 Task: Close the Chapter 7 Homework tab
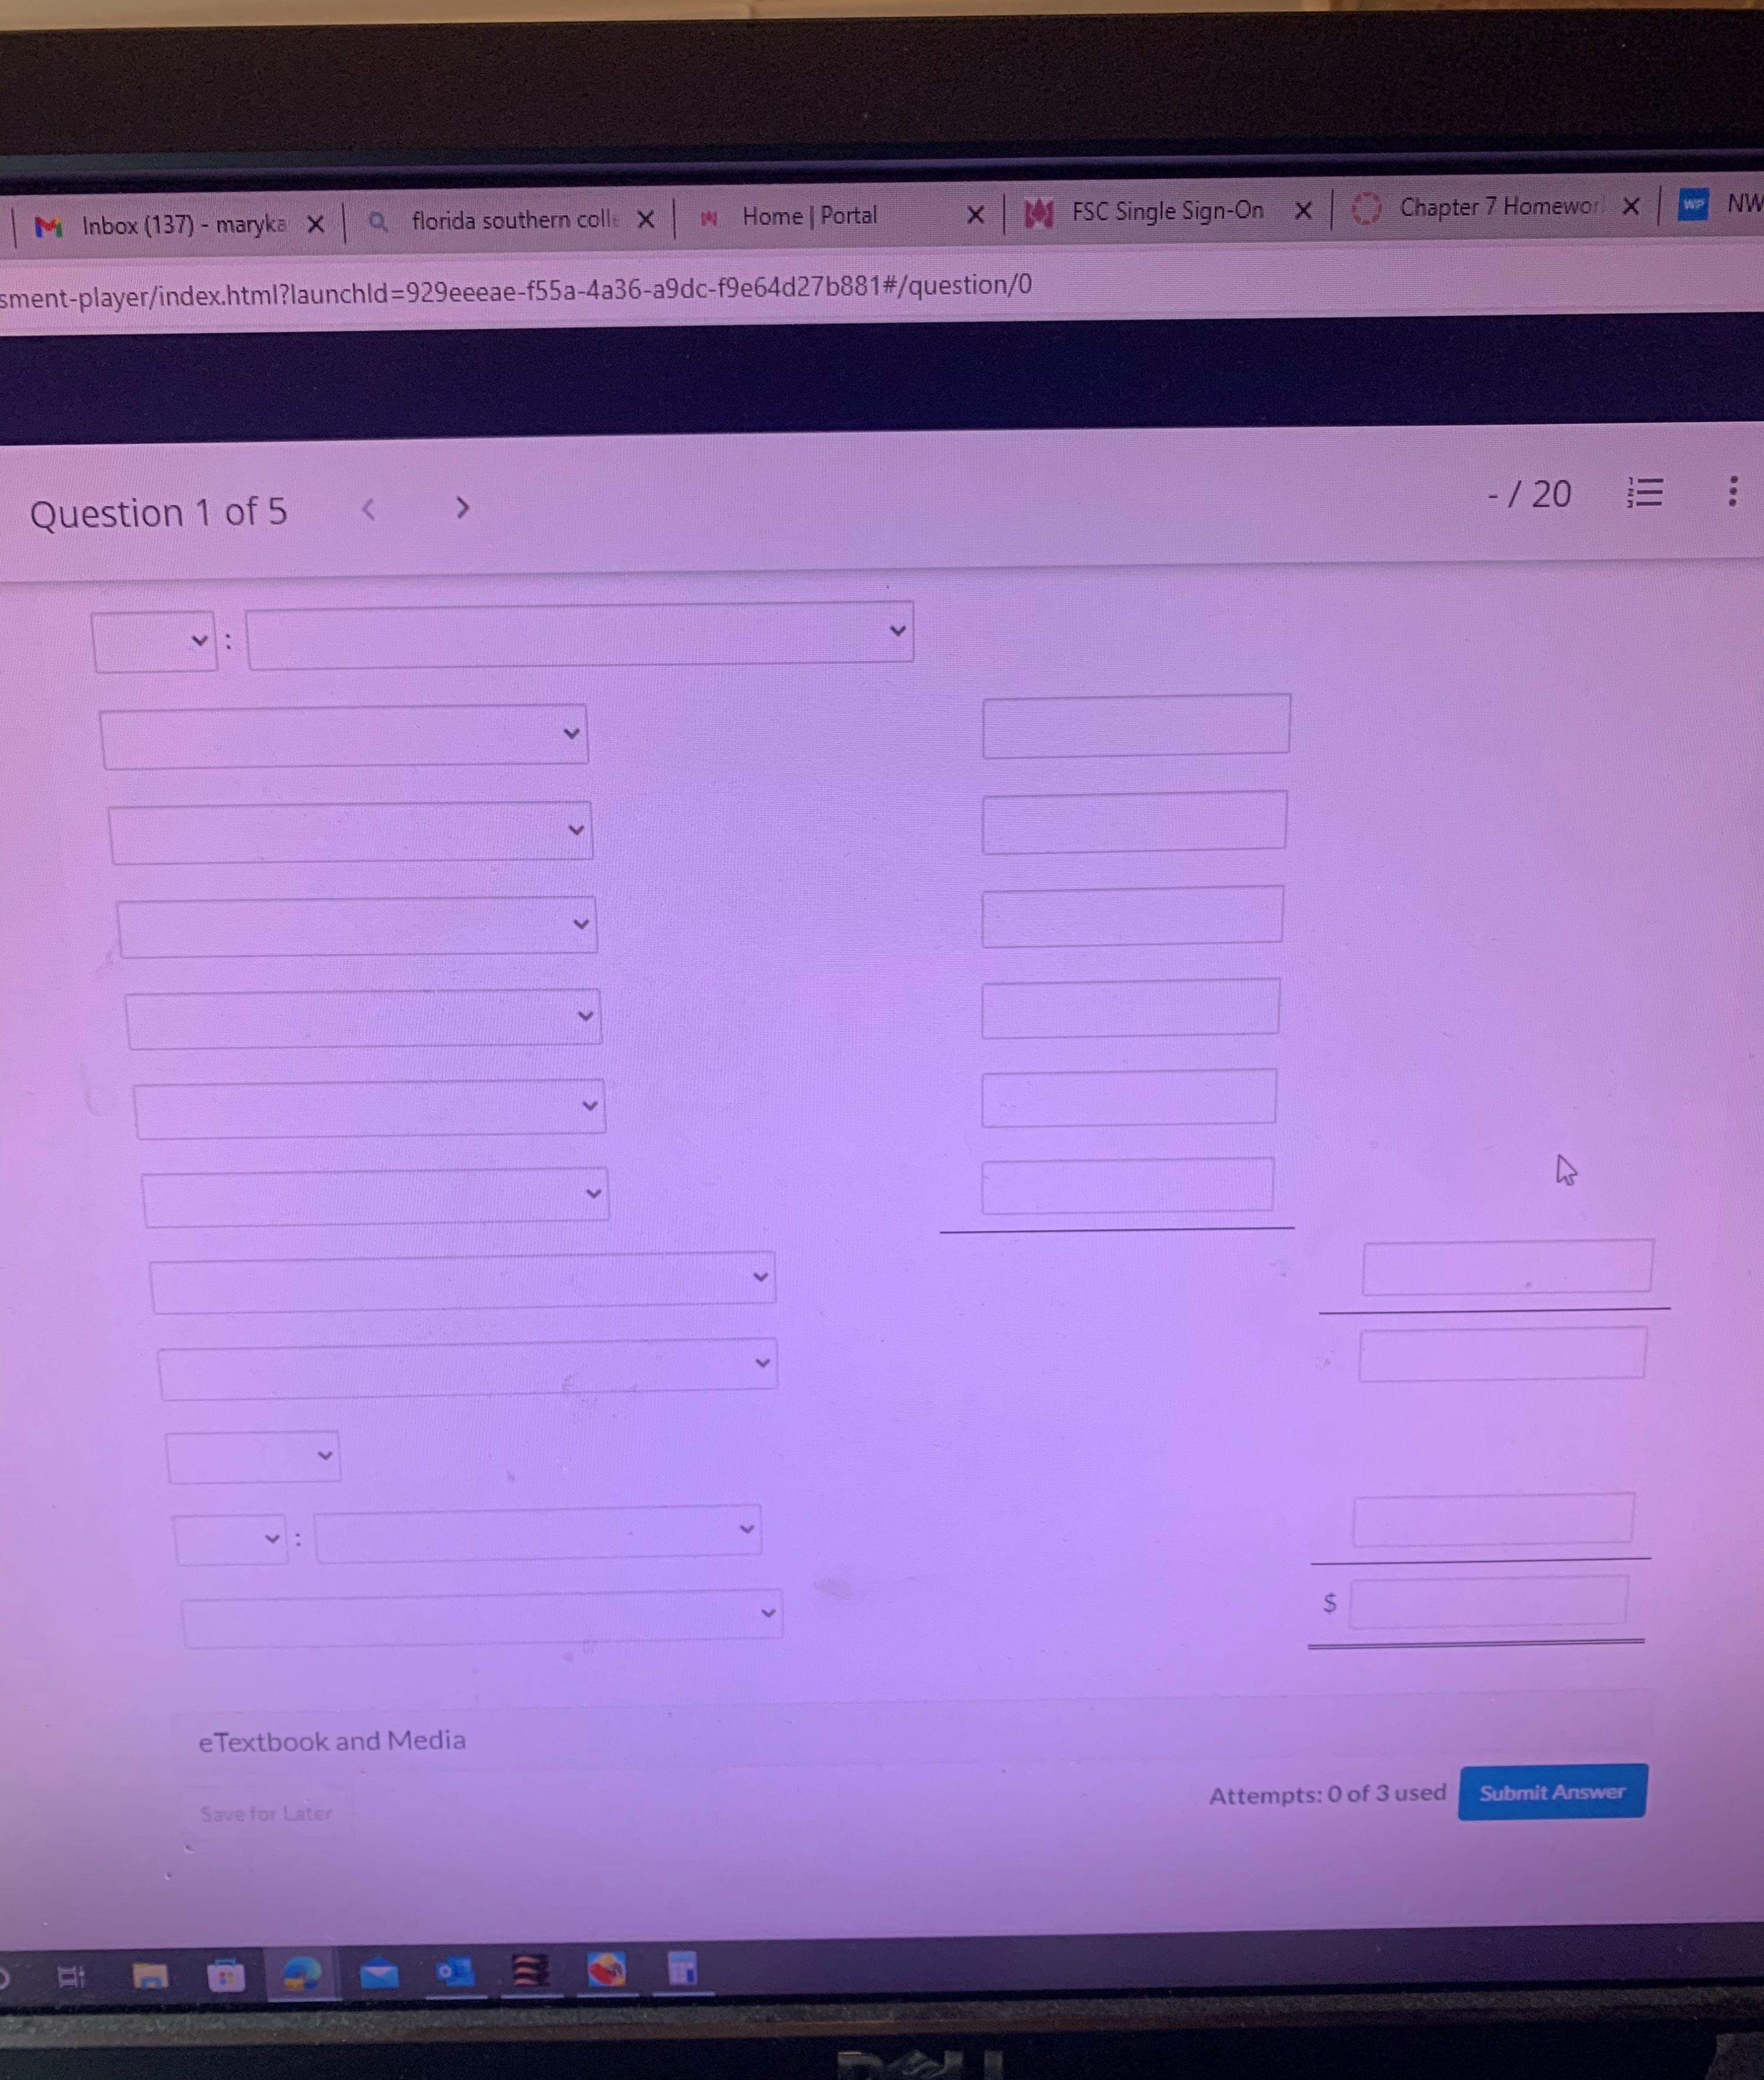(x=1631, y=207)
